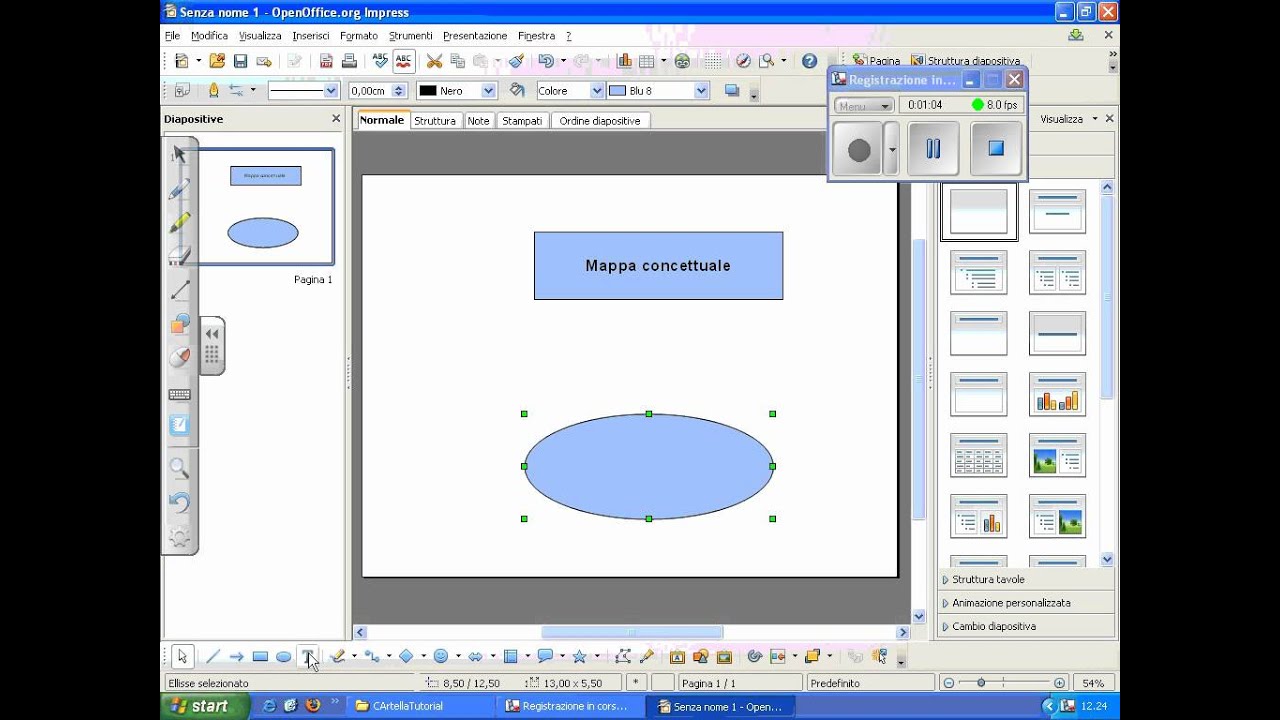
Task: Switch to Ordine diapositive tab
Action: (600, 120)
